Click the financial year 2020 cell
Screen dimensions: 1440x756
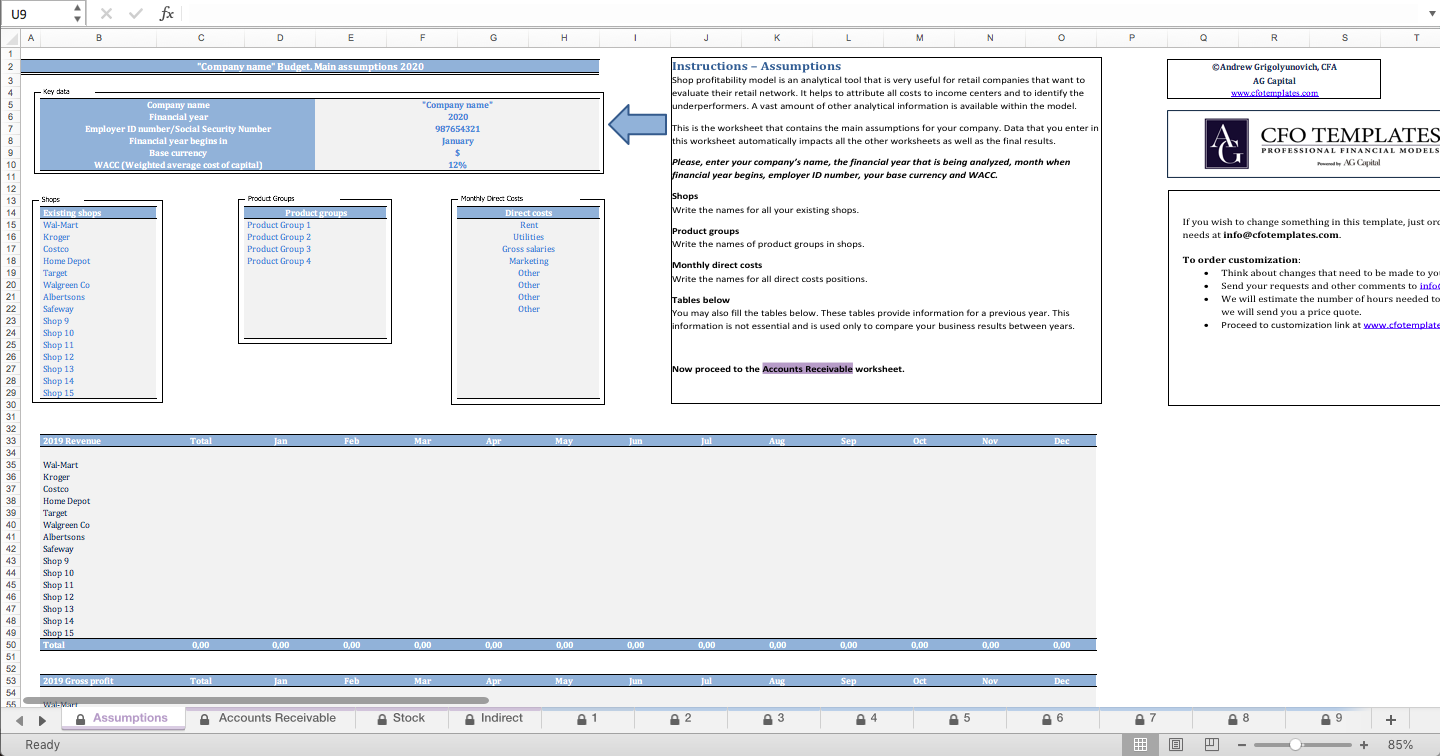(457, 117)
